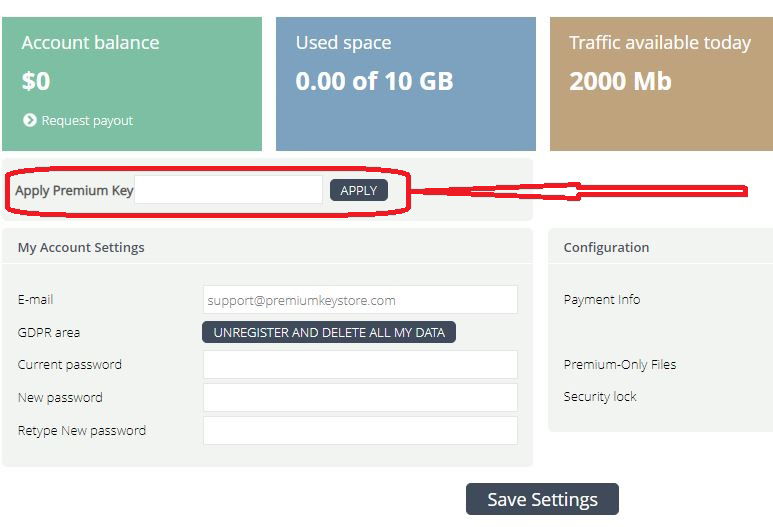Click the Save Settings button
The height and width of the screenshot is (527, 773).
(x=542, y=499)
